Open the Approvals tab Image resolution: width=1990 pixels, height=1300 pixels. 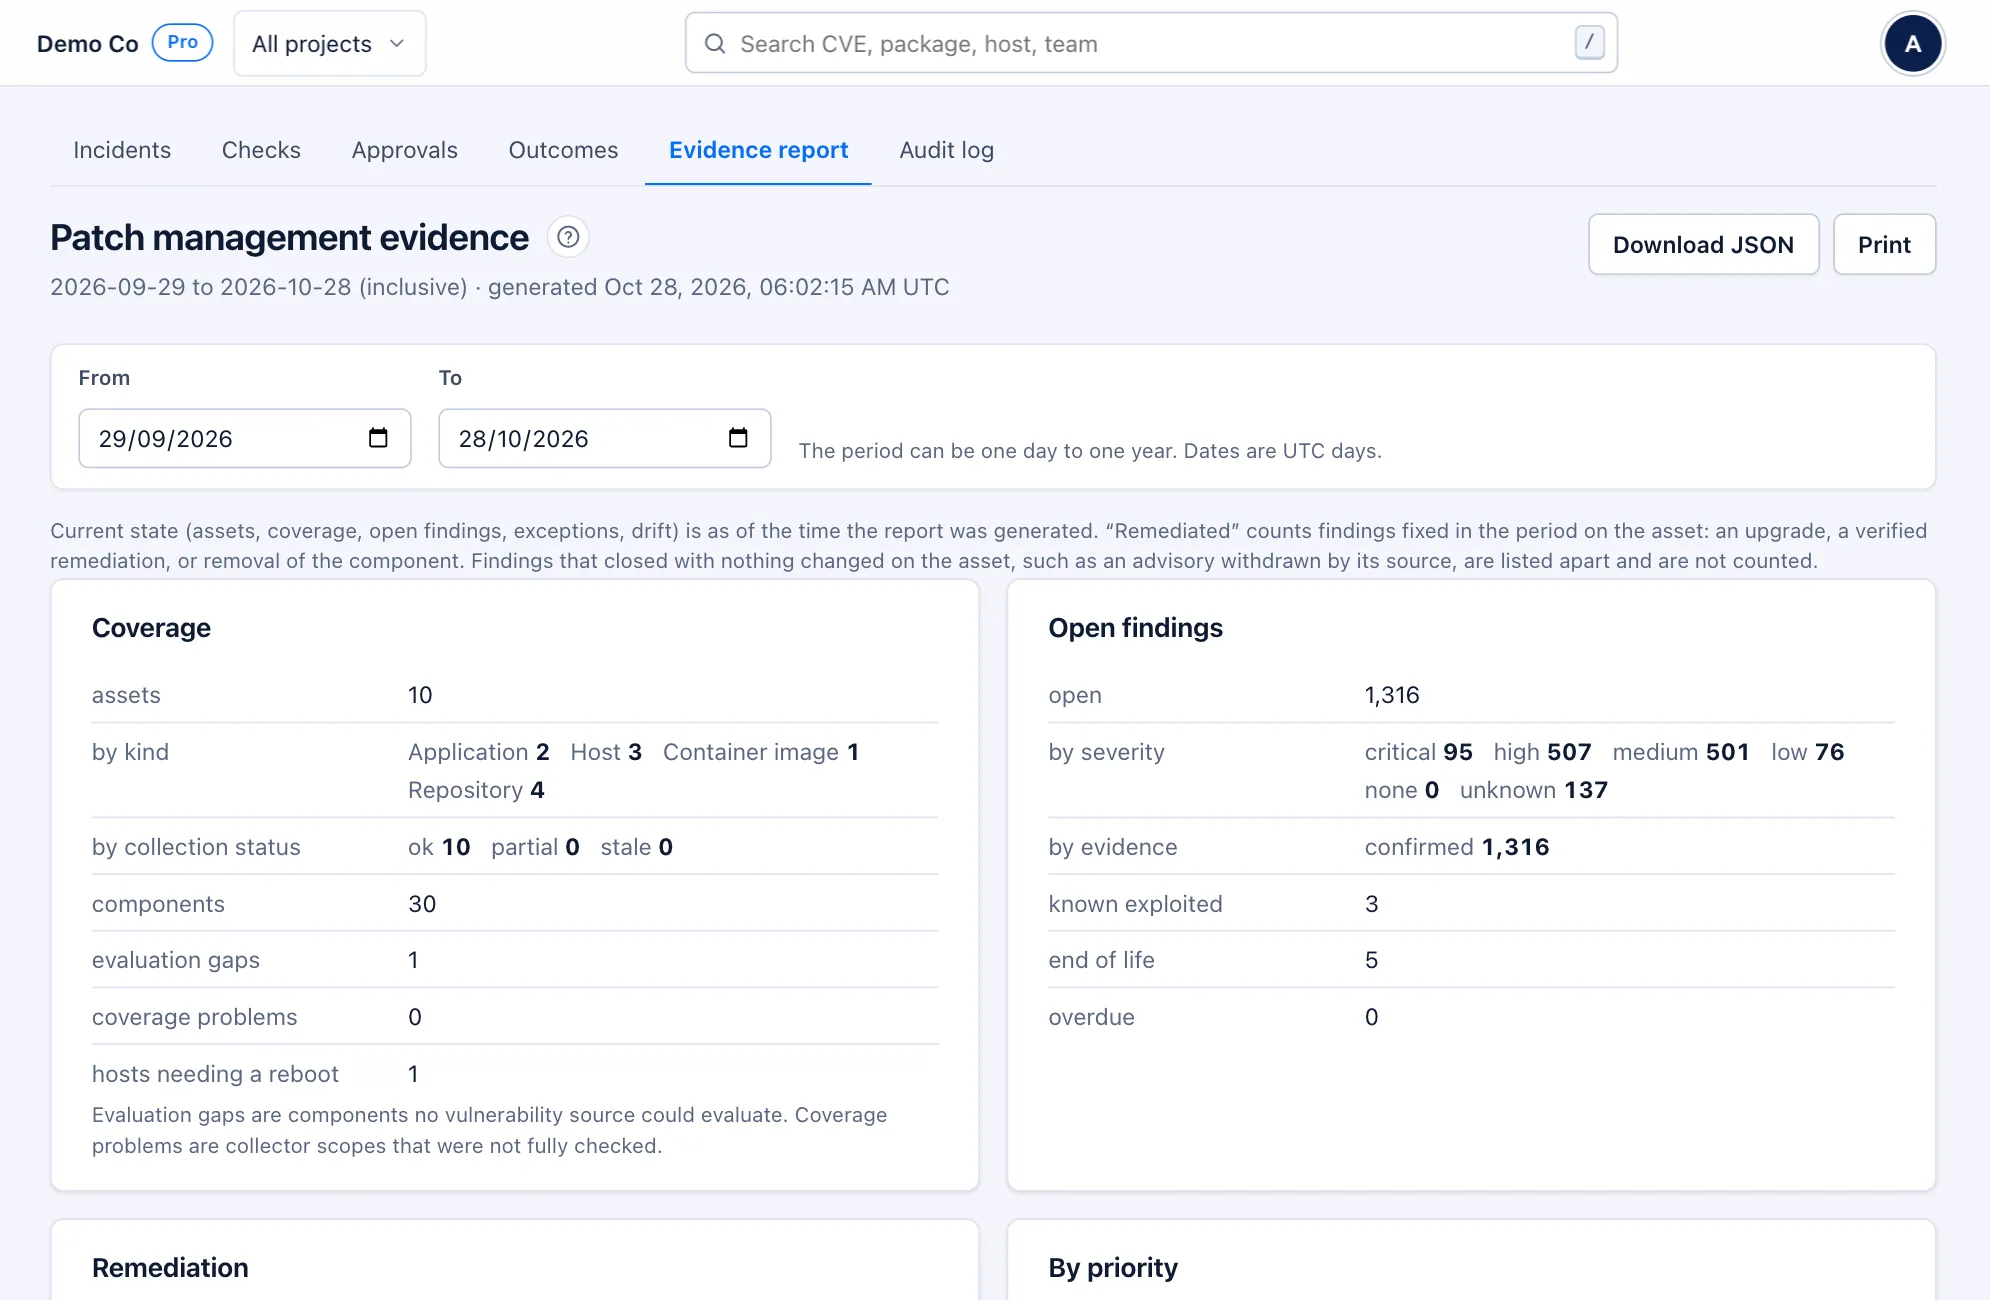(404, 150)
